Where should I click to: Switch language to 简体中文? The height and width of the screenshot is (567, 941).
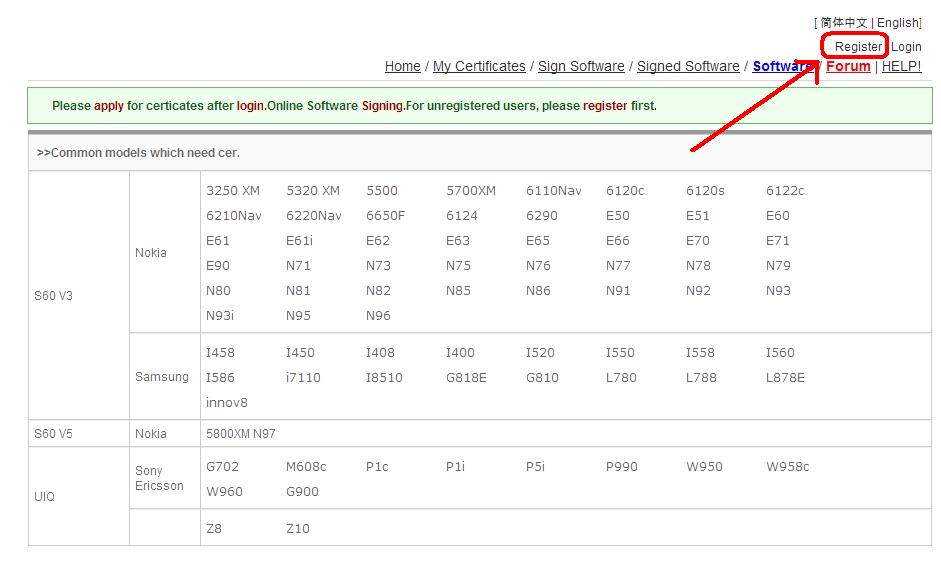[x=844, y=23]
